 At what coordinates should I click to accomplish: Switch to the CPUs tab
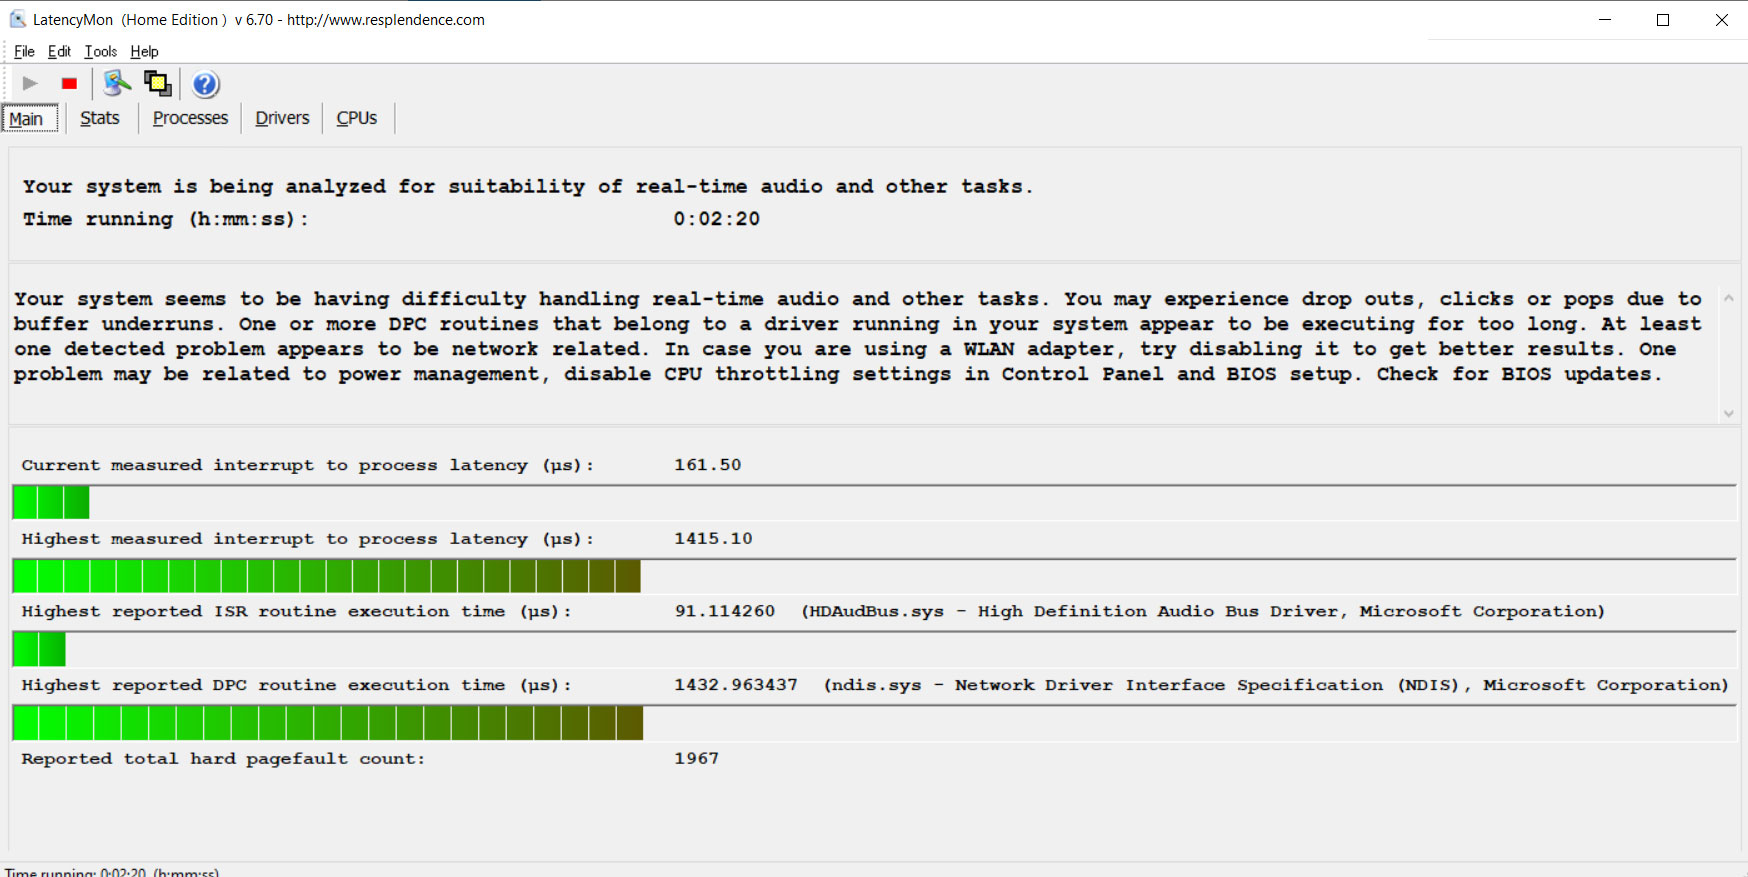click(x=356, y=118)
